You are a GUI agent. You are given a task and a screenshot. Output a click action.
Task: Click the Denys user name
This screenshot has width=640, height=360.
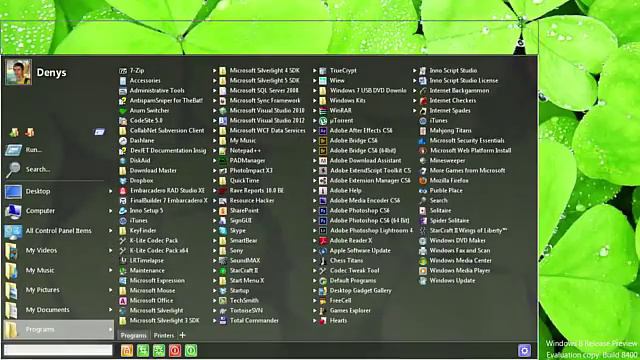(51, 72)
